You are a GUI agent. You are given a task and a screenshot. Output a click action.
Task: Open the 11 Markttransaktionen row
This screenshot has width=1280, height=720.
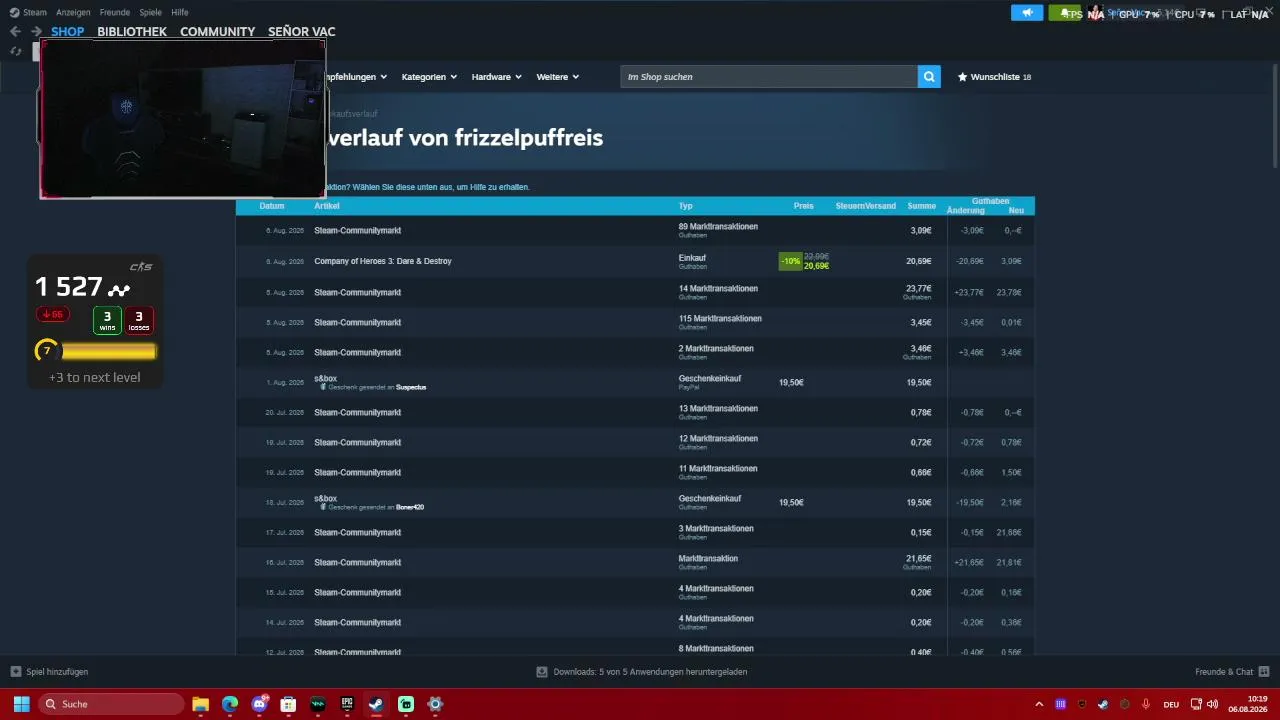(x=635, y=472)
